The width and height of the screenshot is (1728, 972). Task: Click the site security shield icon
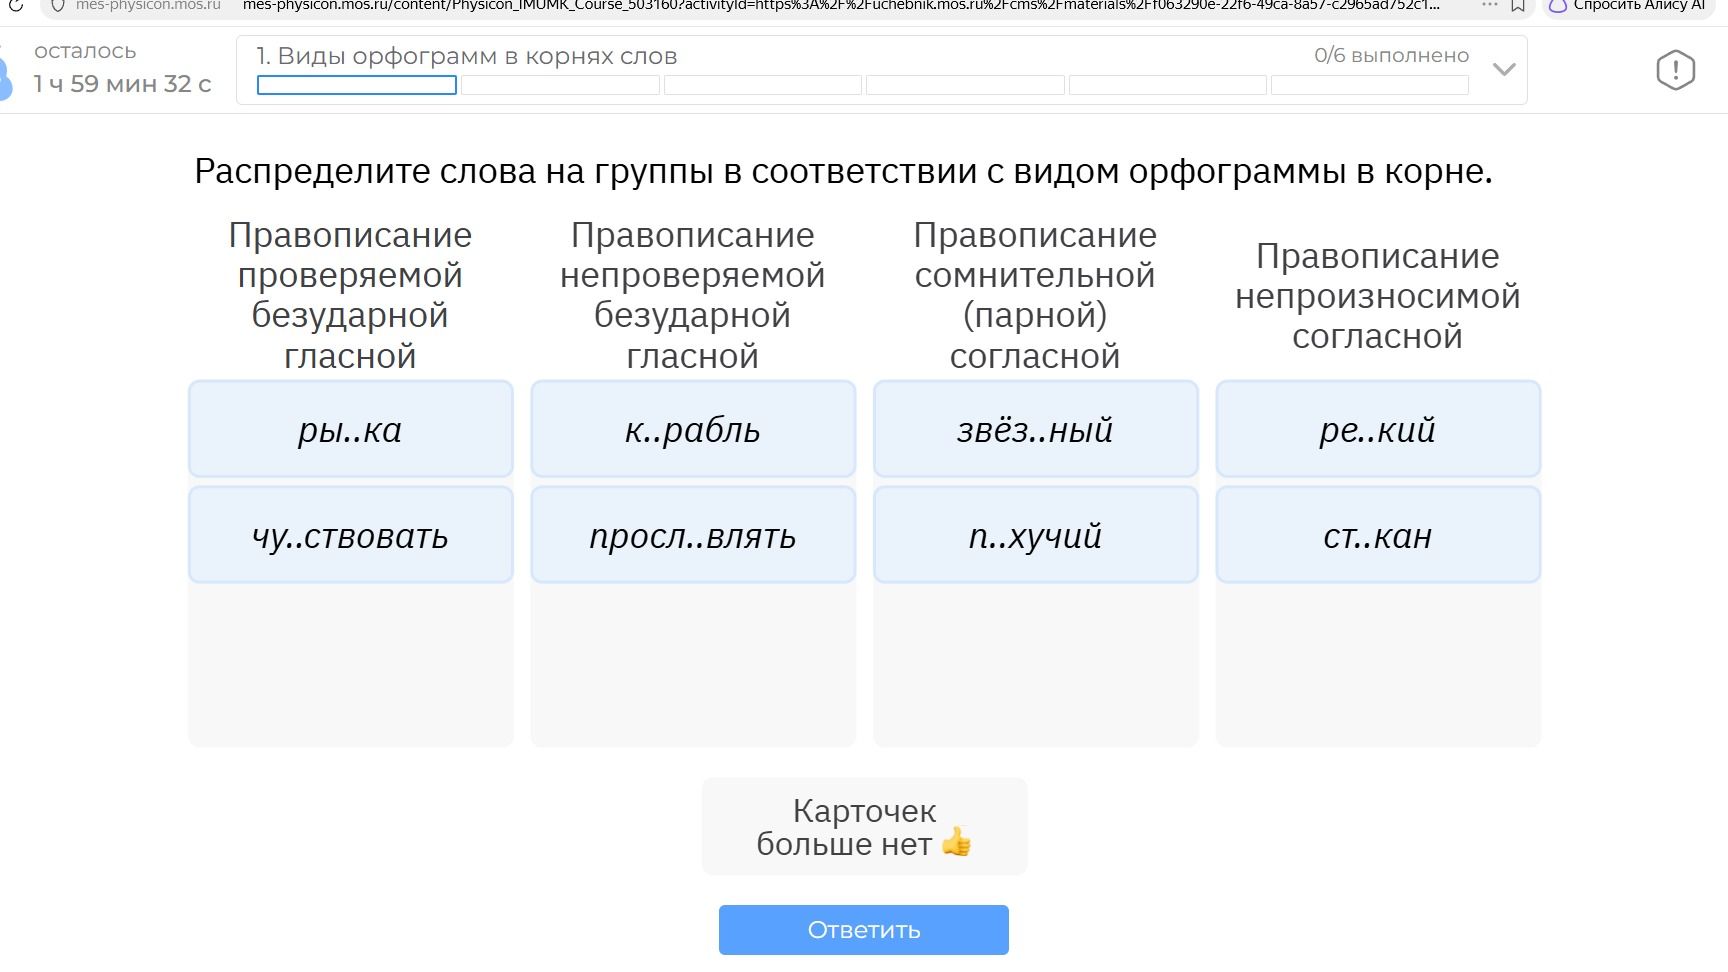coord(57,6)
